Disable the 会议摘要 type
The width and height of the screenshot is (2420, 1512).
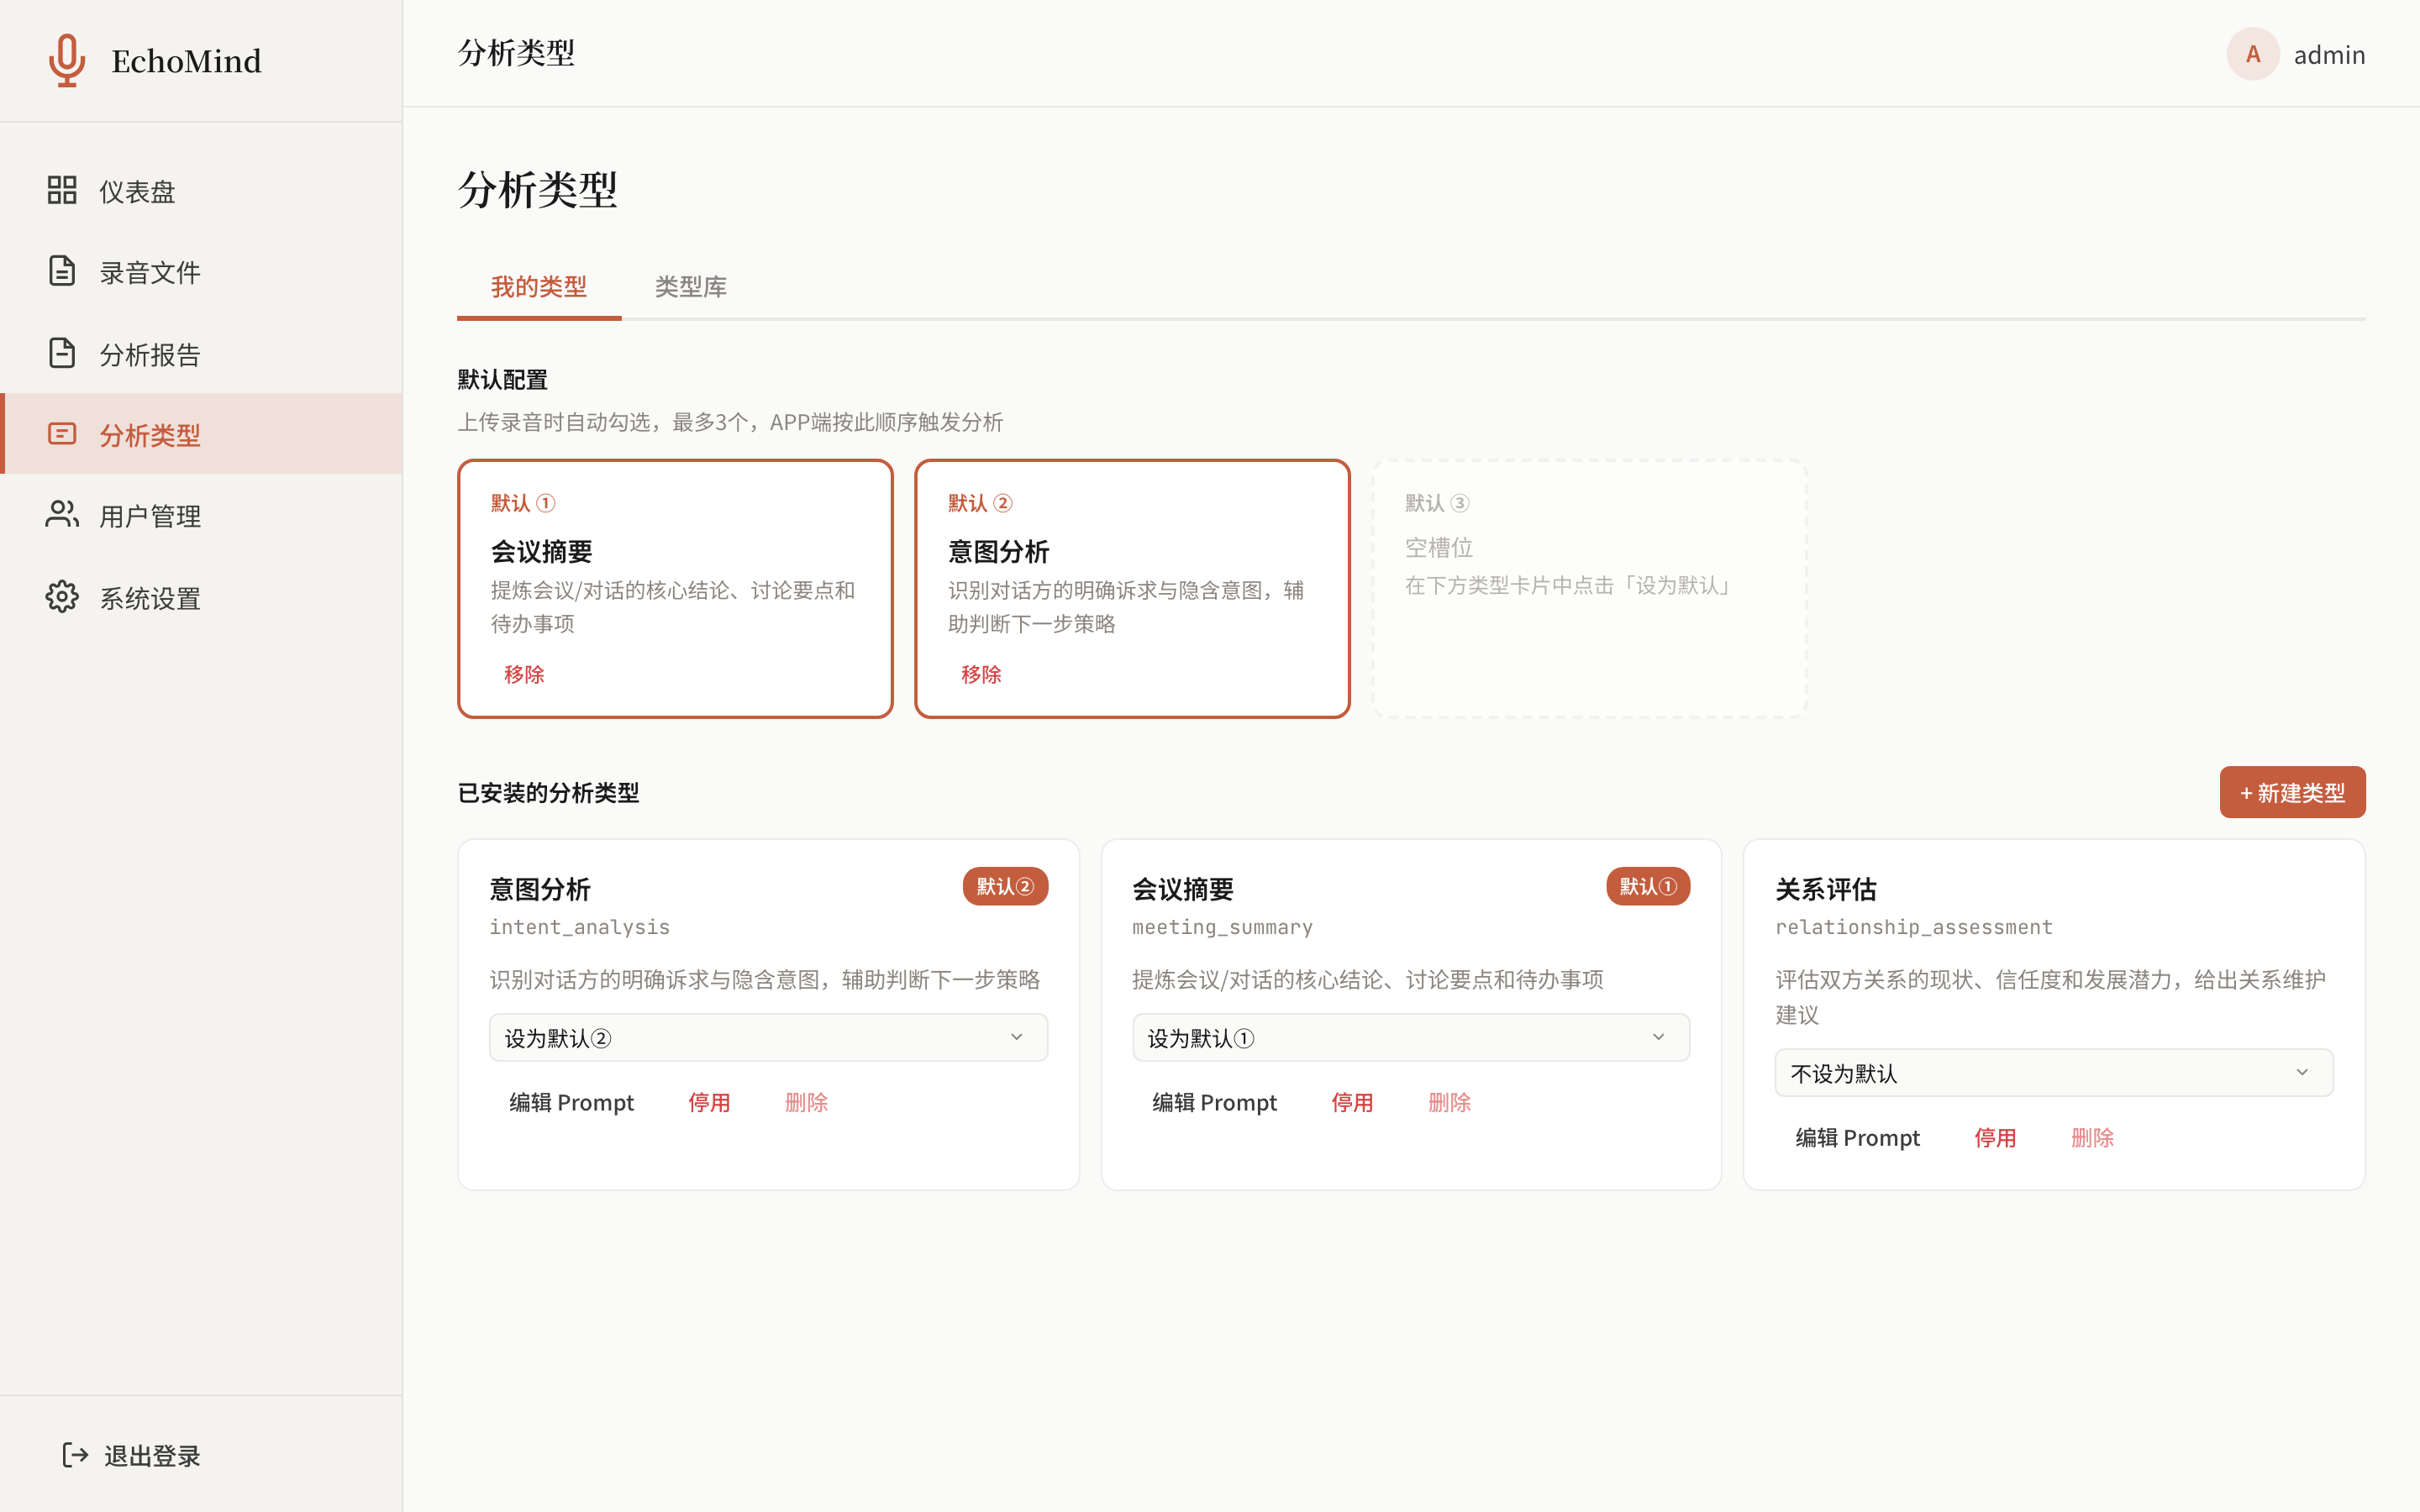[x=1352, y=1102]
